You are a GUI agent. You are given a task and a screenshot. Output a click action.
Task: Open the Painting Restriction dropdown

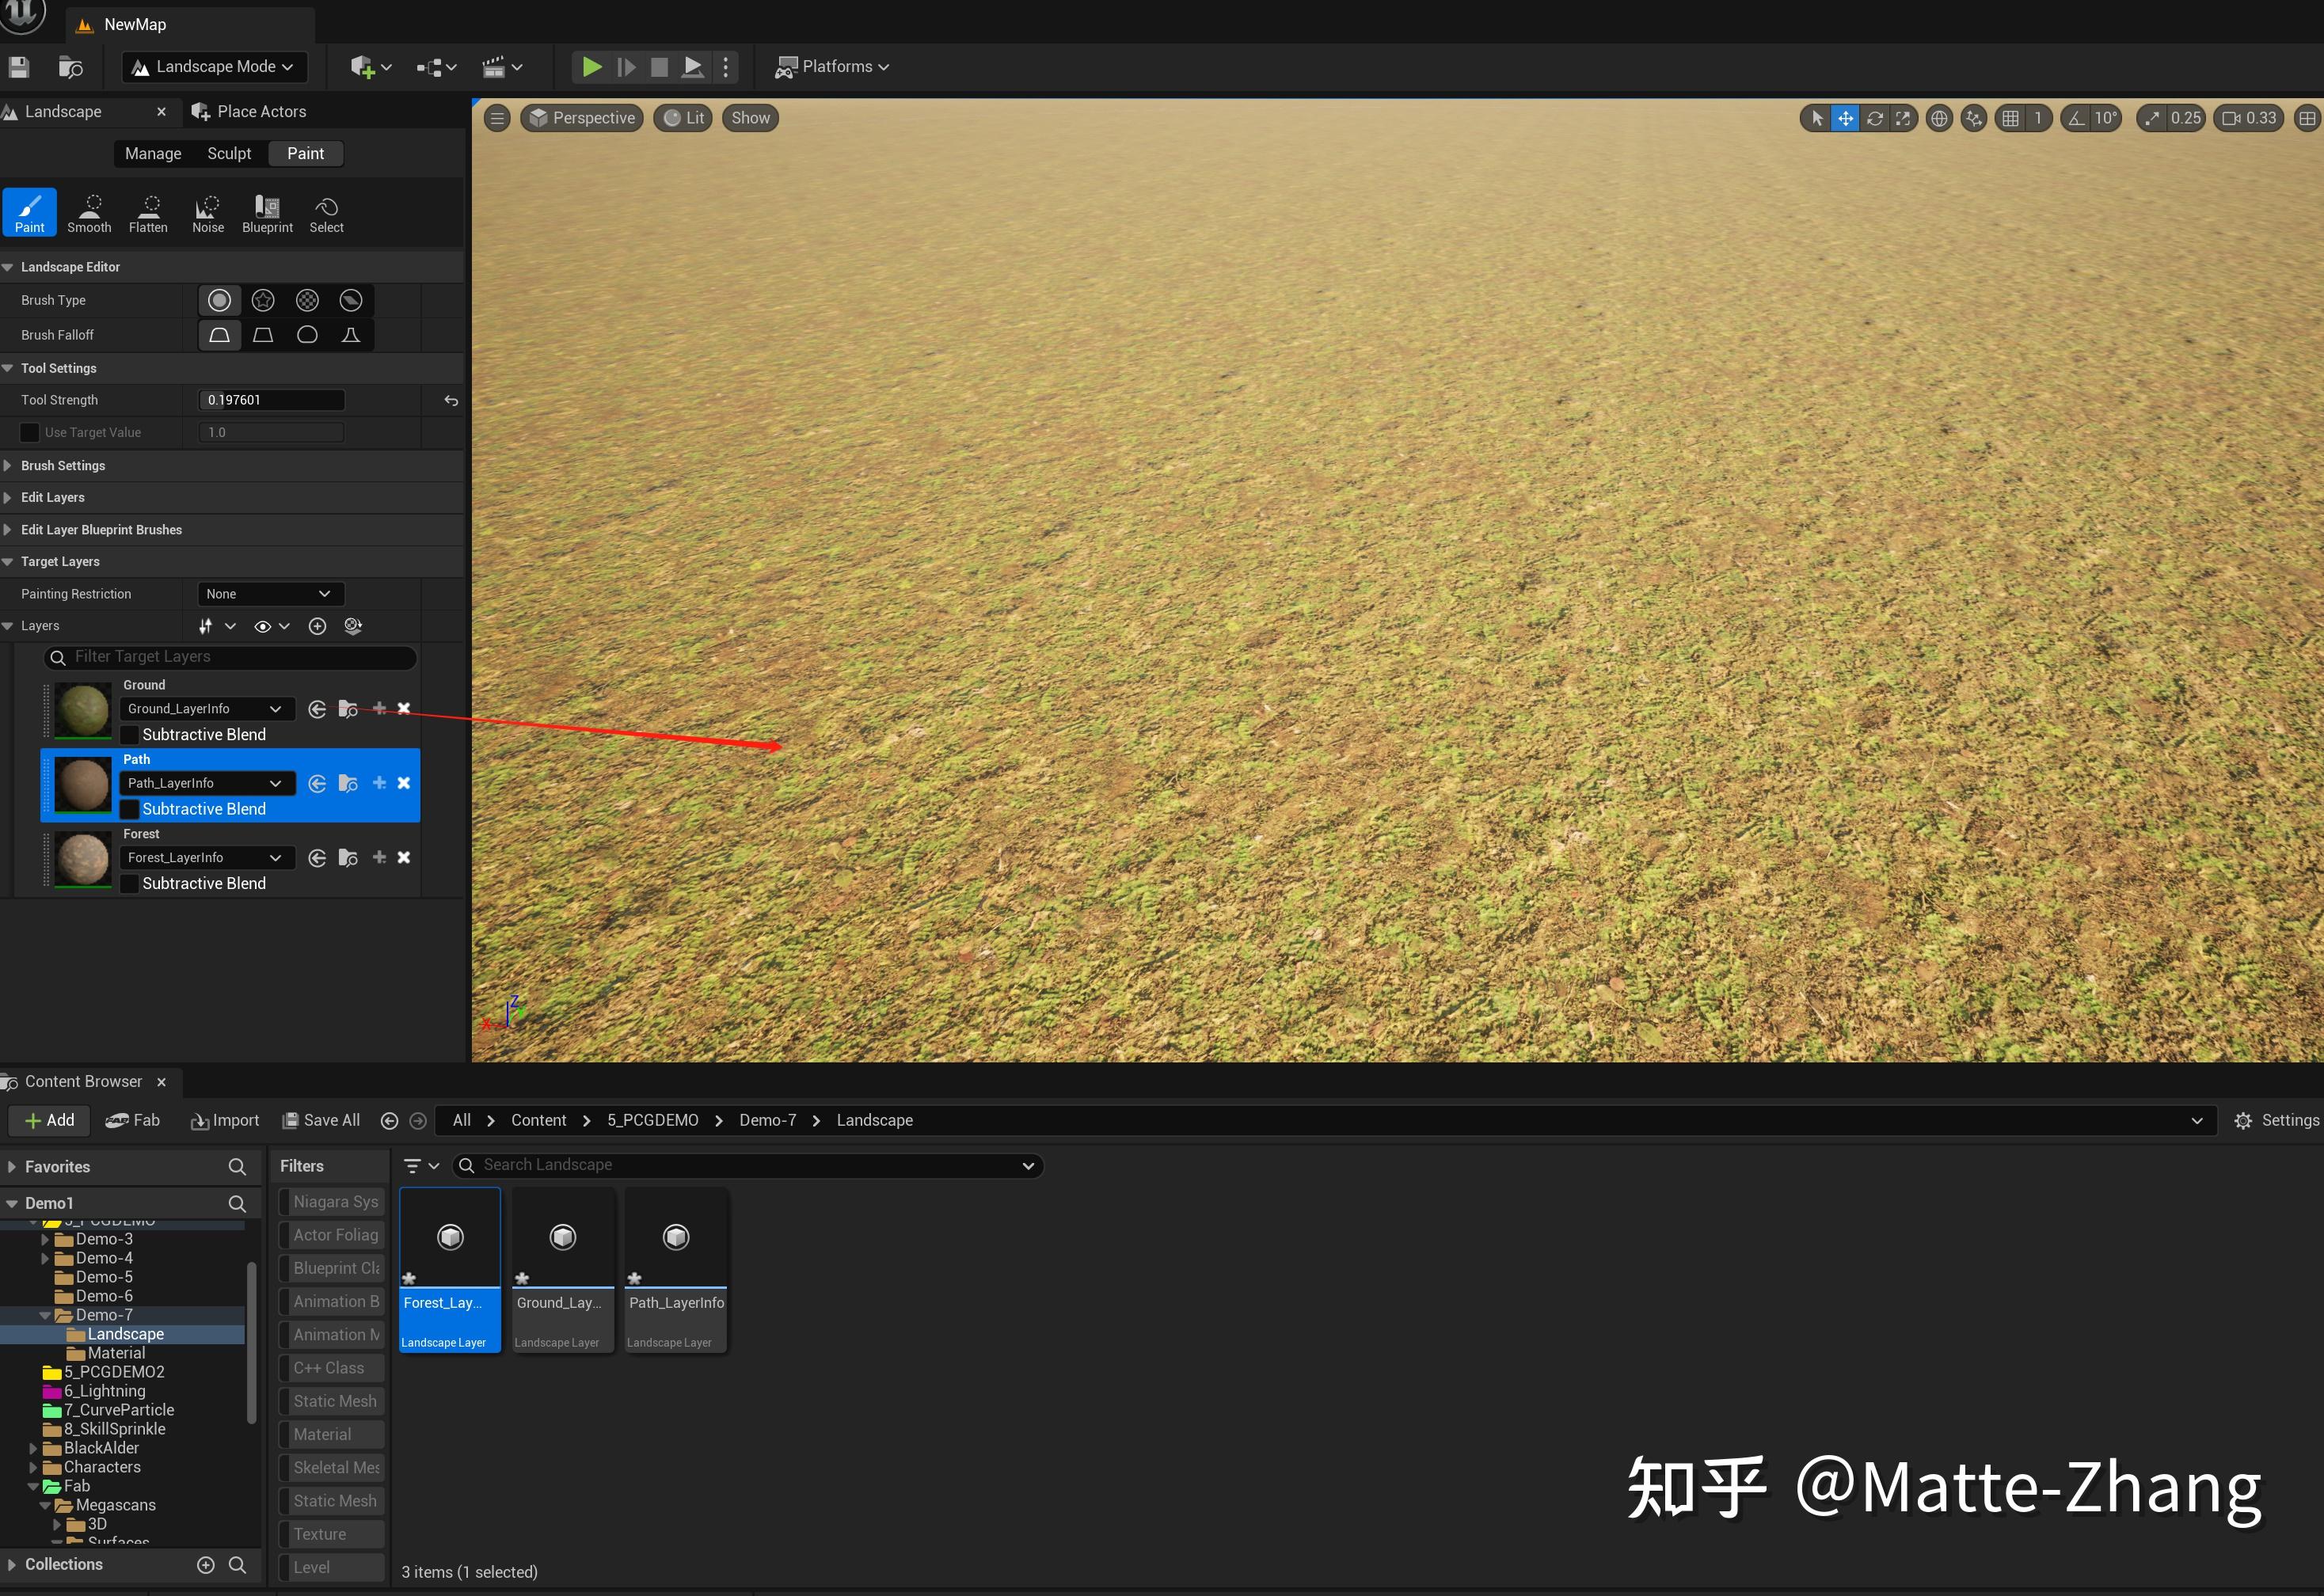(269, 594)
